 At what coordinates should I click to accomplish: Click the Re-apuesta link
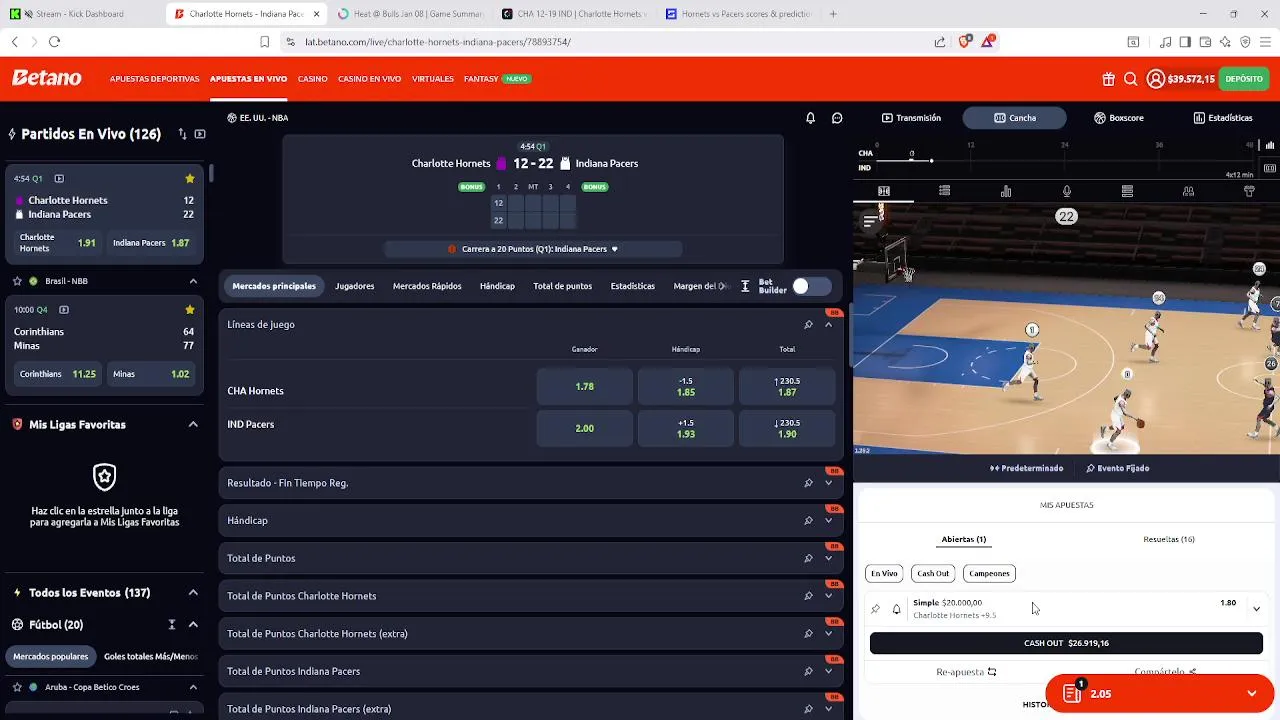pos(966,672)
